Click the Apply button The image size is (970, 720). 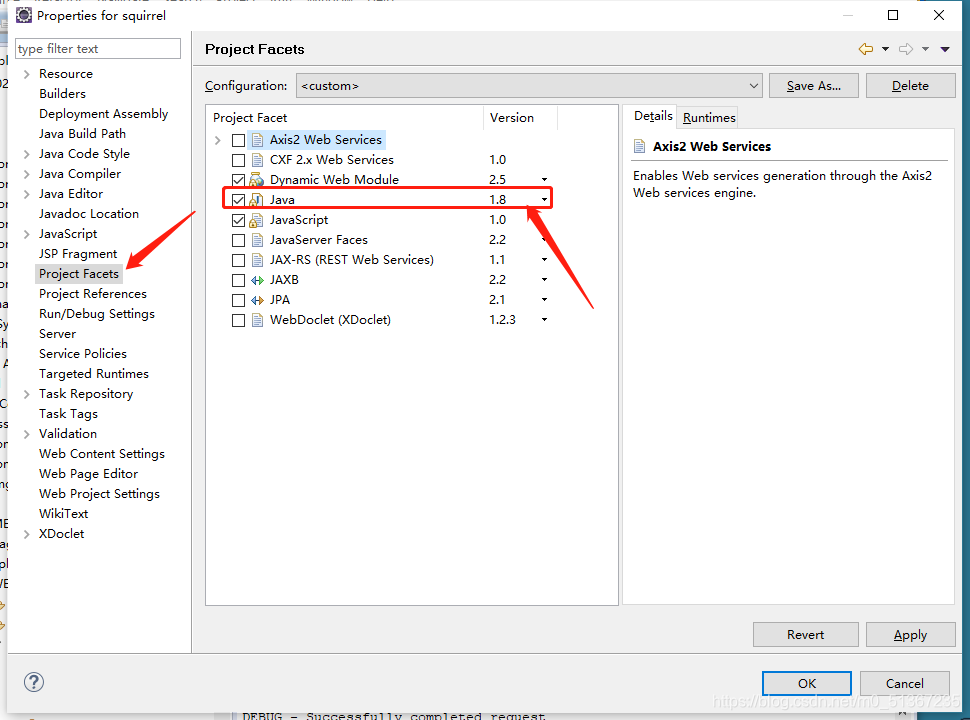pyautogui.click(x=910, y=635)
